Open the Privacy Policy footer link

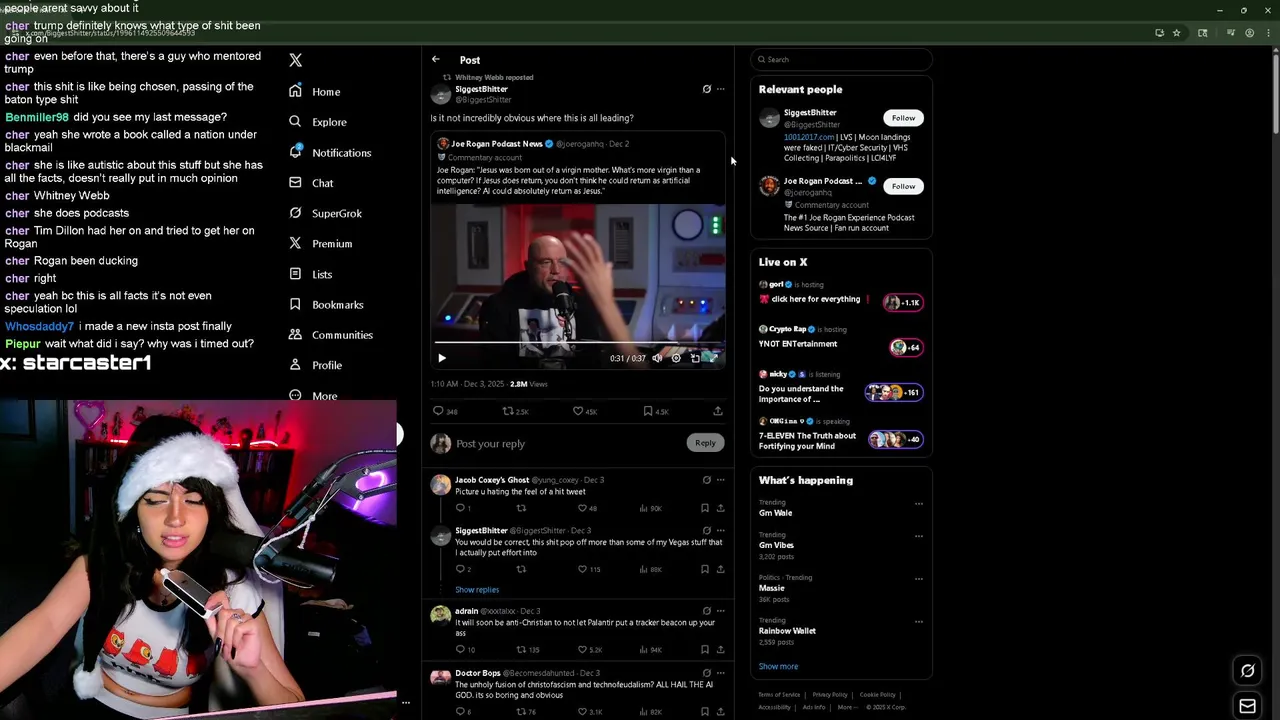click(x=829, y=695)
